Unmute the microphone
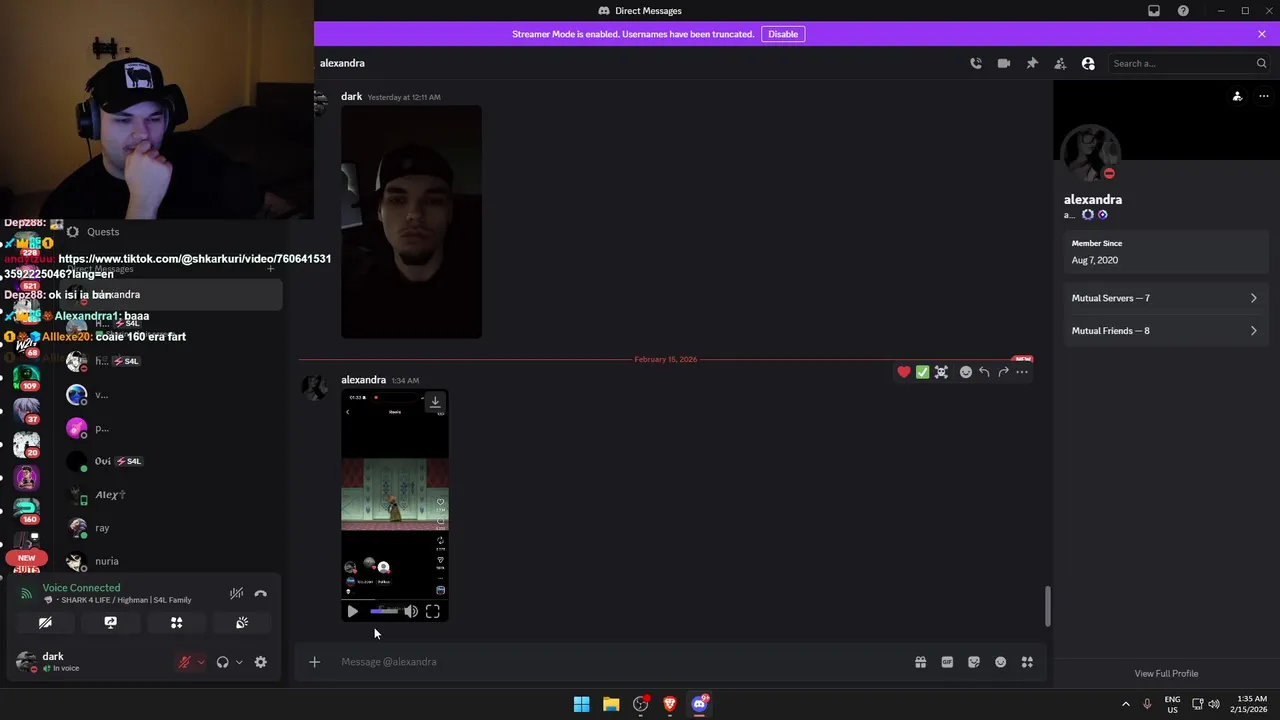 tap(184, 662)
